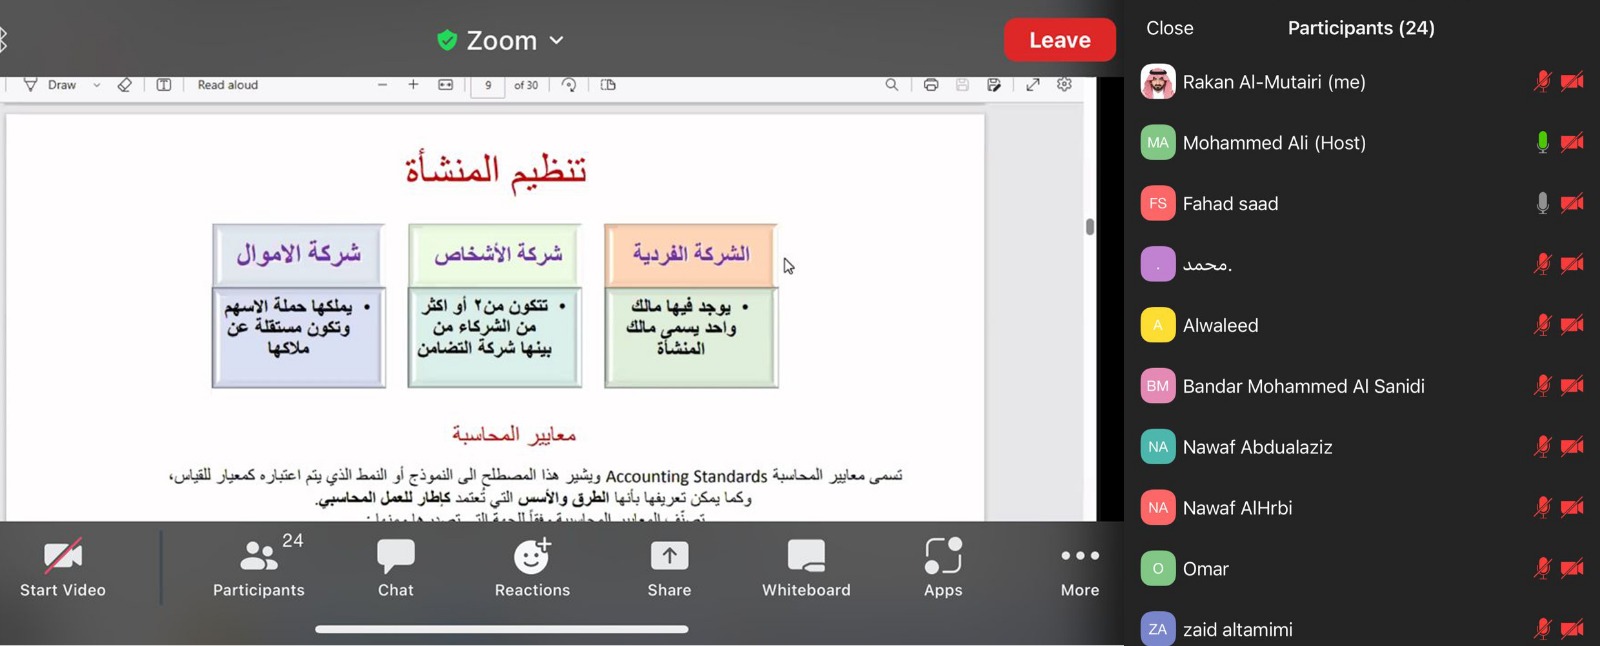Click the print icon in PDF toolbar
The width and height of the screenshot is (1600, 646).
pos(931,86)
